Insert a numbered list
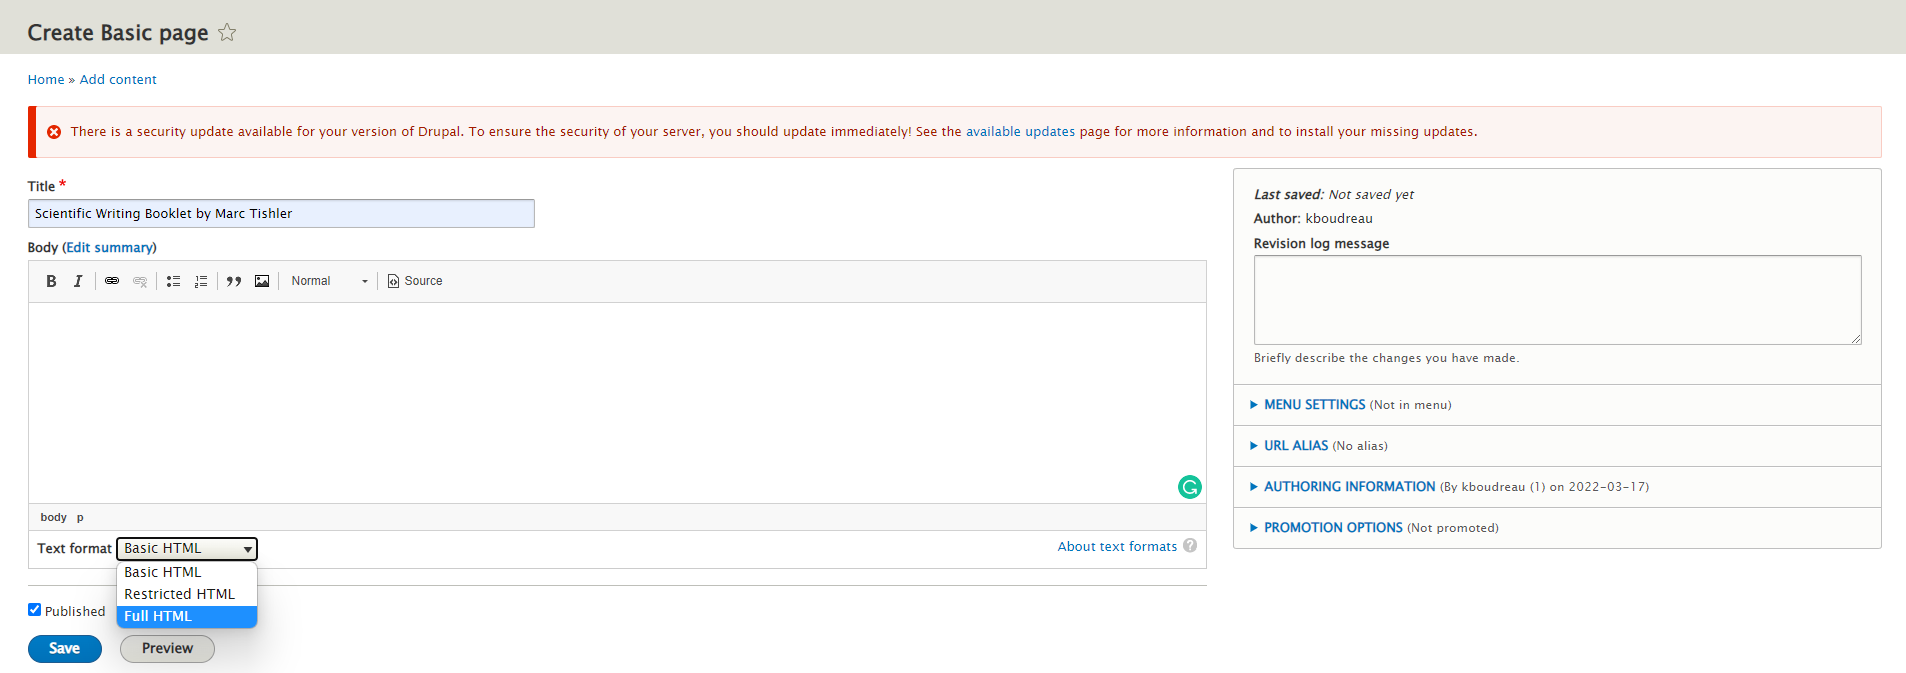The width and height of the screenshot is (1906, 673). [201, 281]
